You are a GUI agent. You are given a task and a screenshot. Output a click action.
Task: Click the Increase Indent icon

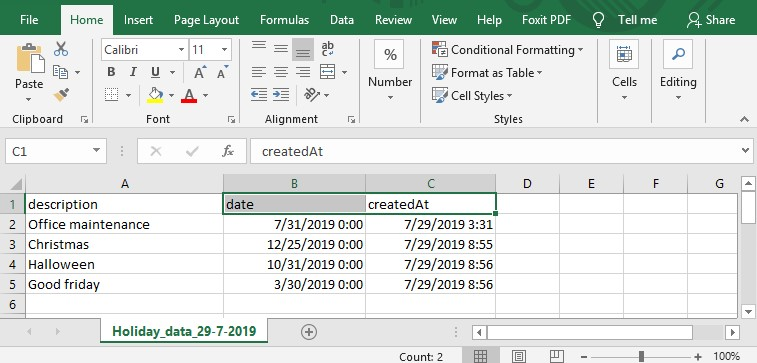coord(280,95)
